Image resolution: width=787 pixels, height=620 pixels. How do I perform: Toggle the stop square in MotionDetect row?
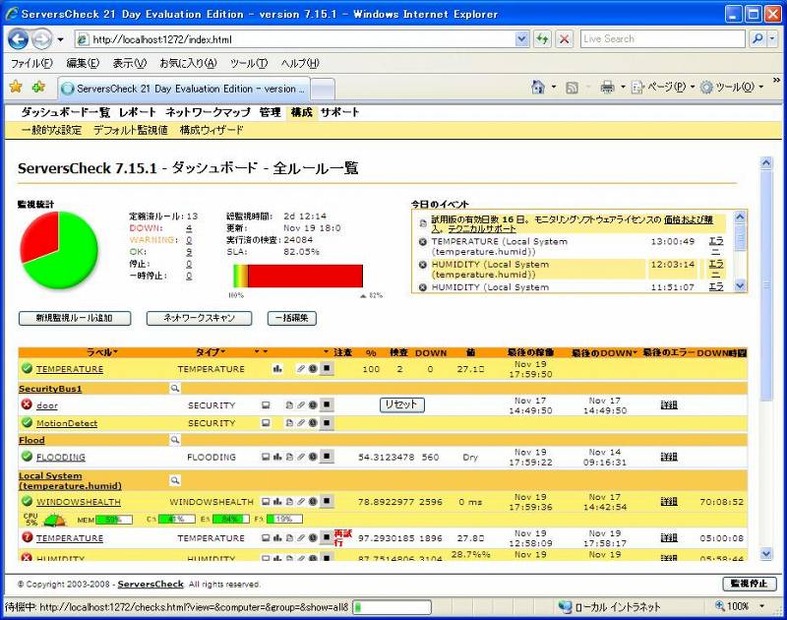point(327,423)
